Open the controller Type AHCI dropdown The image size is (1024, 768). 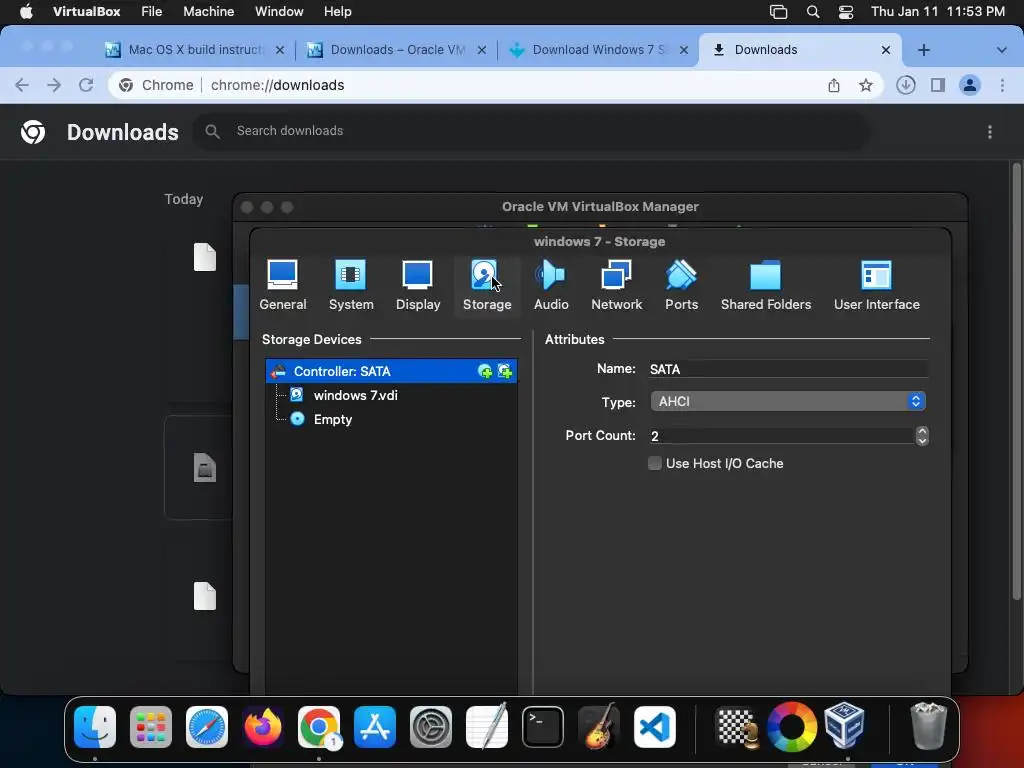coord(788,401)
